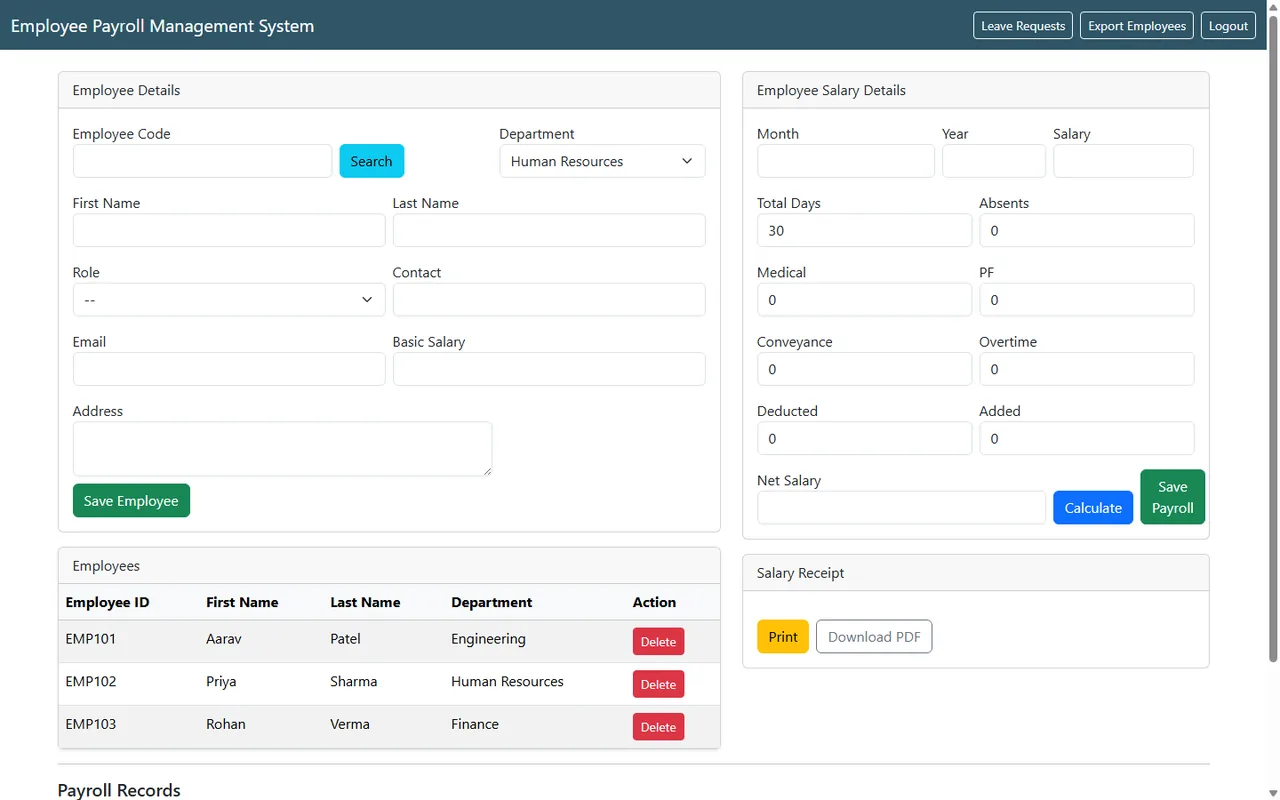Delete employee EMP101 Aarav Patel
Screen dimensions: 1280x800
coord(658,642)
